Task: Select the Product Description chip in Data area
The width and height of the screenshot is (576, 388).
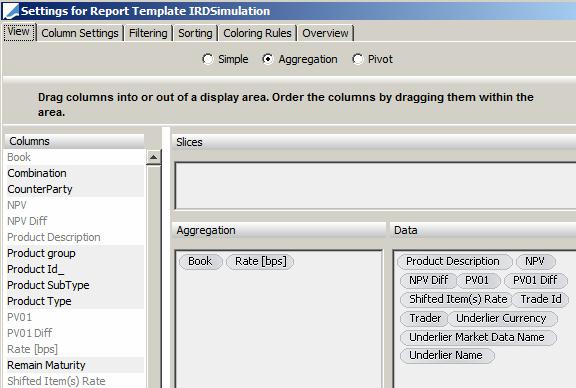Action: [455, 261]
